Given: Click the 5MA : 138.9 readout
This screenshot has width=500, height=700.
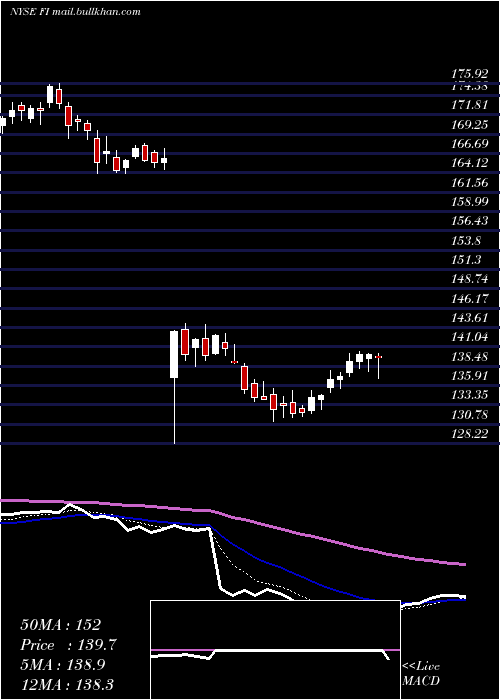Looking at the screenshot, I should pos(63,665).
